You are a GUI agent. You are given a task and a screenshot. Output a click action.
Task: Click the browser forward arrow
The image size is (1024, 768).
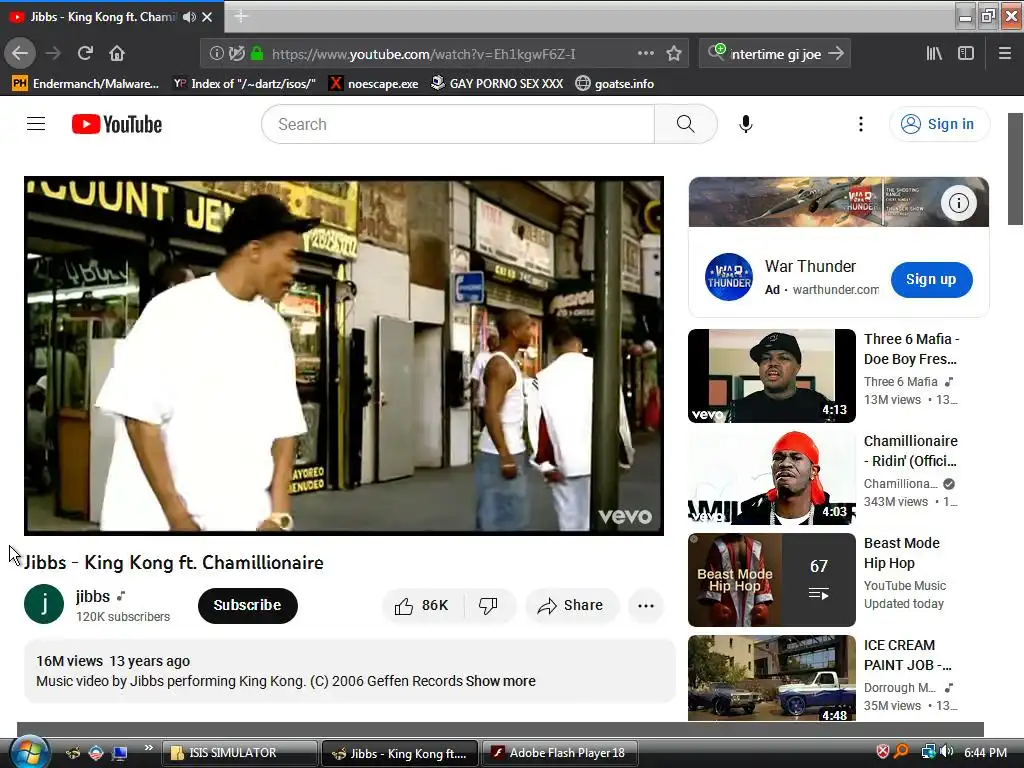tap(53, 54)
